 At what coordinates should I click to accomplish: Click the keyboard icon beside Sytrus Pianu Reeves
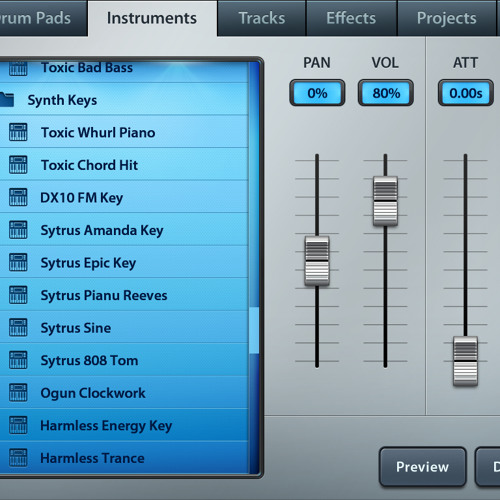coord(18,295)
